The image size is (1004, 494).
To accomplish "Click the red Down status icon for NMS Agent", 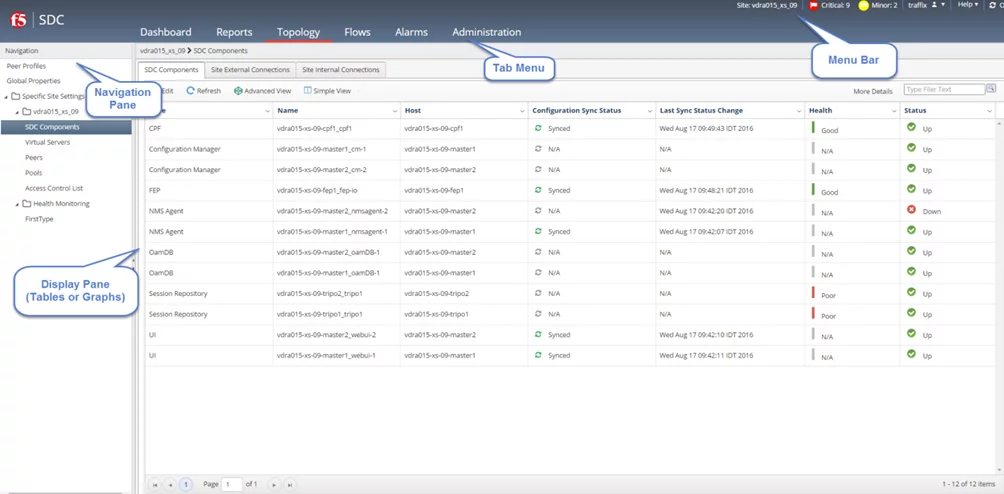I will 911,210.
